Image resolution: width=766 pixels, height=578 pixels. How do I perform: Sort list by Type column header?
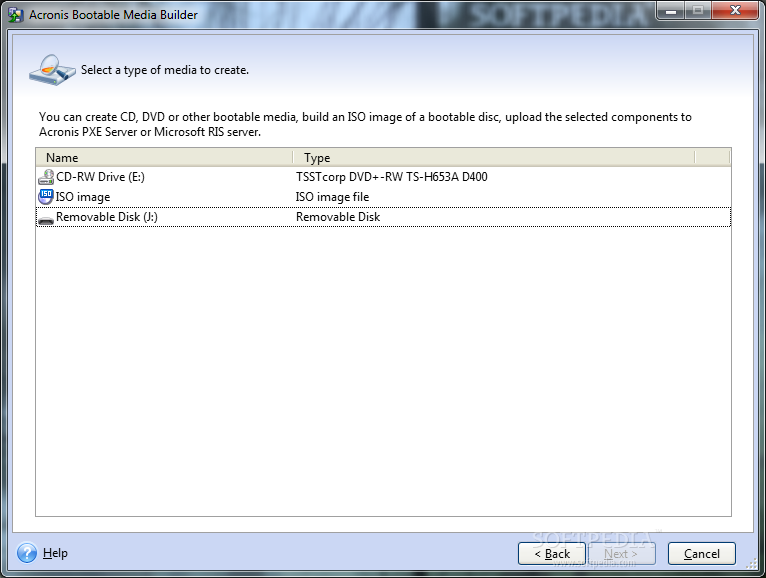tap(494, 157)
